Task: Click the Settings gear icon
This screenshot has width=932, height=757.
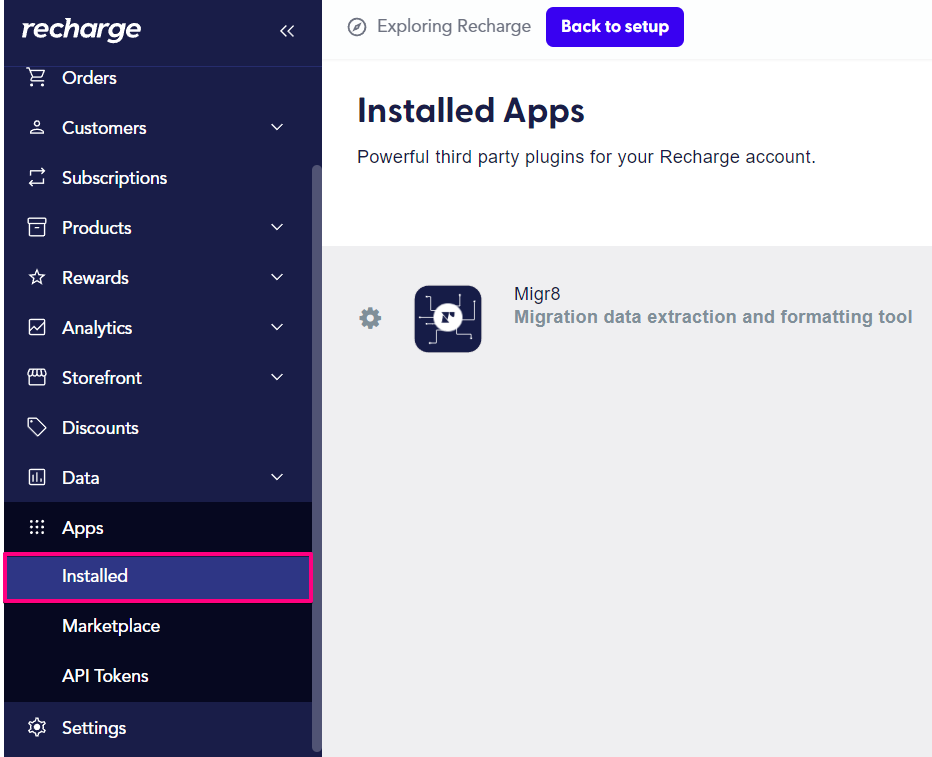Action: click(x=37, y=727)
